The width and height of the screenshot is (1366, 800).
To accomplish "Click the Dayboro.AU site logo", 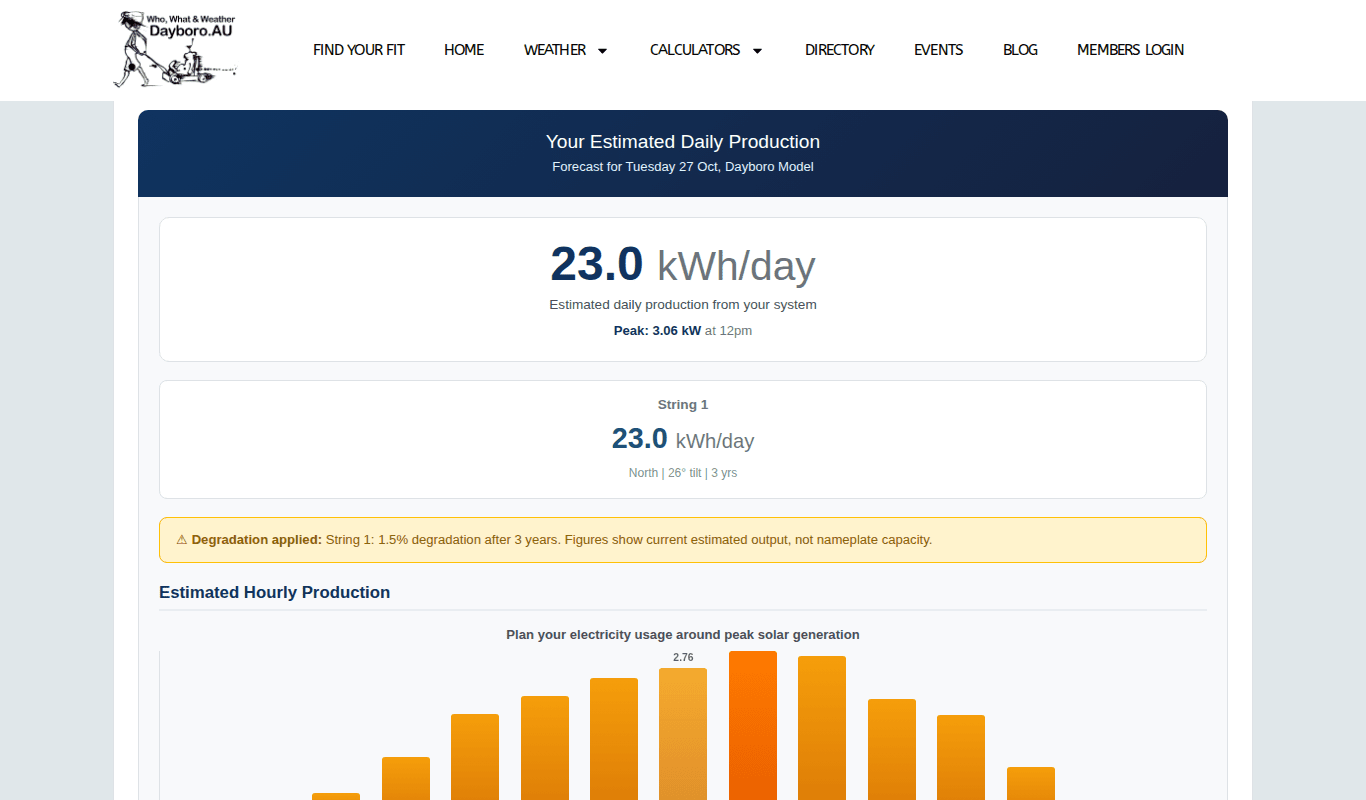I will coord(176,49).
